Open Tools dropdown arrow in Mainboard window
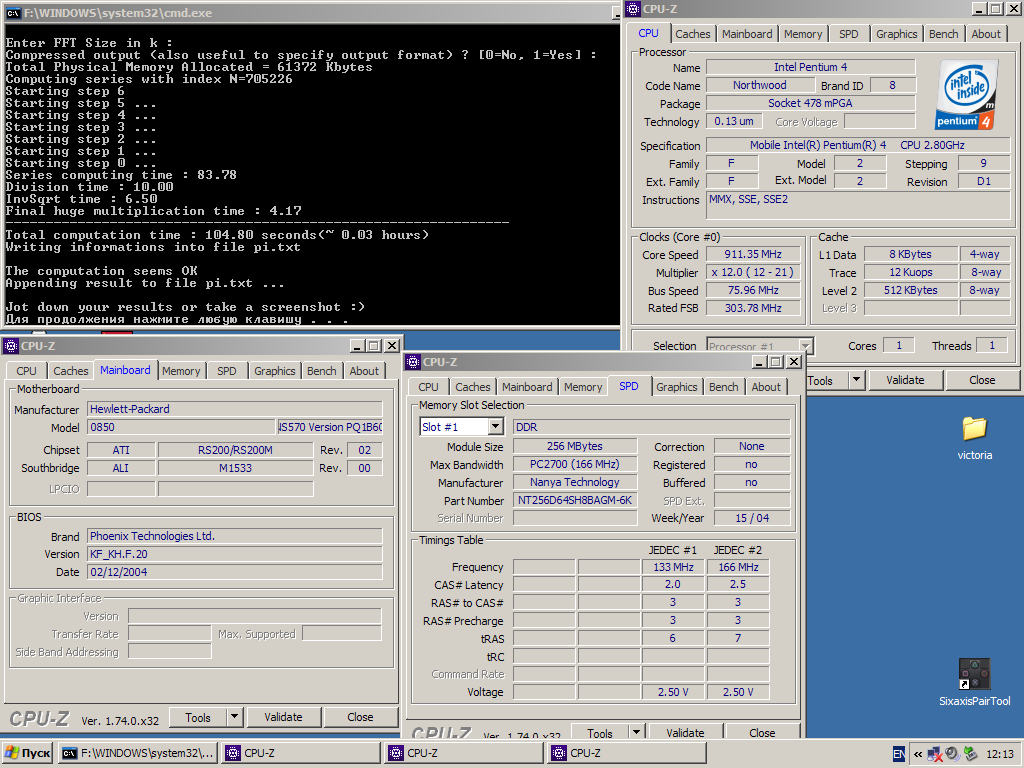Screen dimensions: 1024x768 tap(235, 717)
